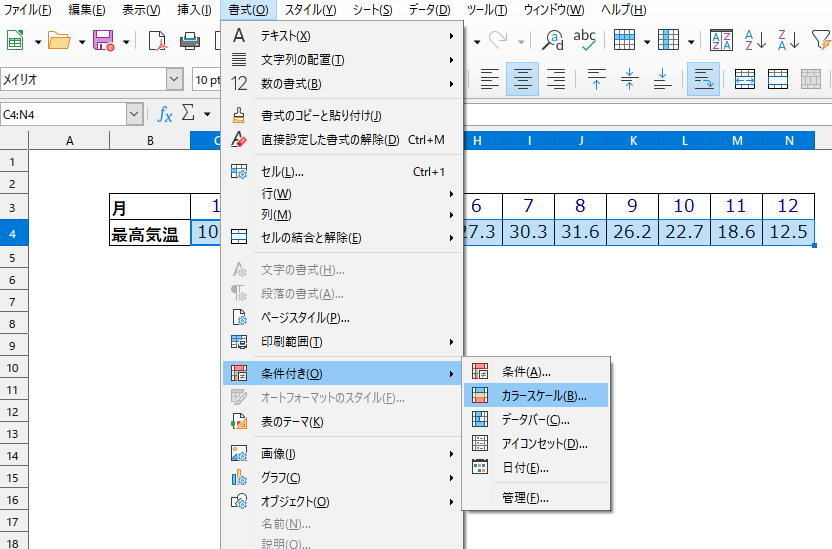The height and width of the screenshot is (549, 832).
Task: Open the font name dropdown メイリオ
Action: (x=175, y=79)
